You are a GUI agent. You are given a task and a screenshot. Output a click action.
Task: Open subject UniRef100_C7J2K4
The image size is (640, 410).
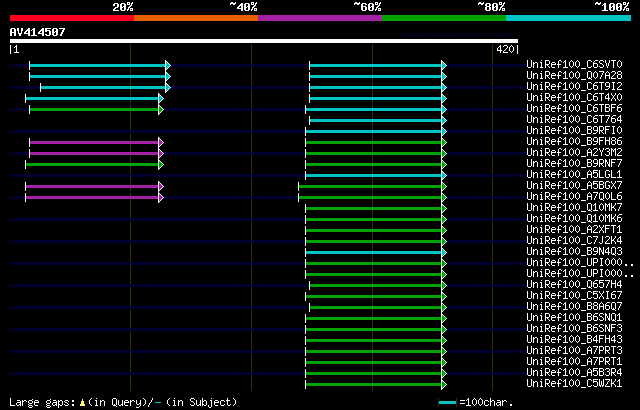(574, 241)
